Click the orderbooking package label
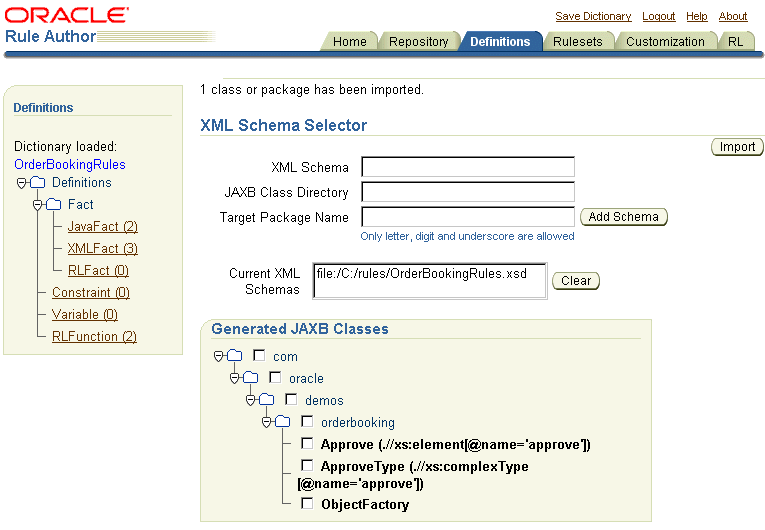Image resolution: width=765 pixels, height=530 pixels. point(358,423)
